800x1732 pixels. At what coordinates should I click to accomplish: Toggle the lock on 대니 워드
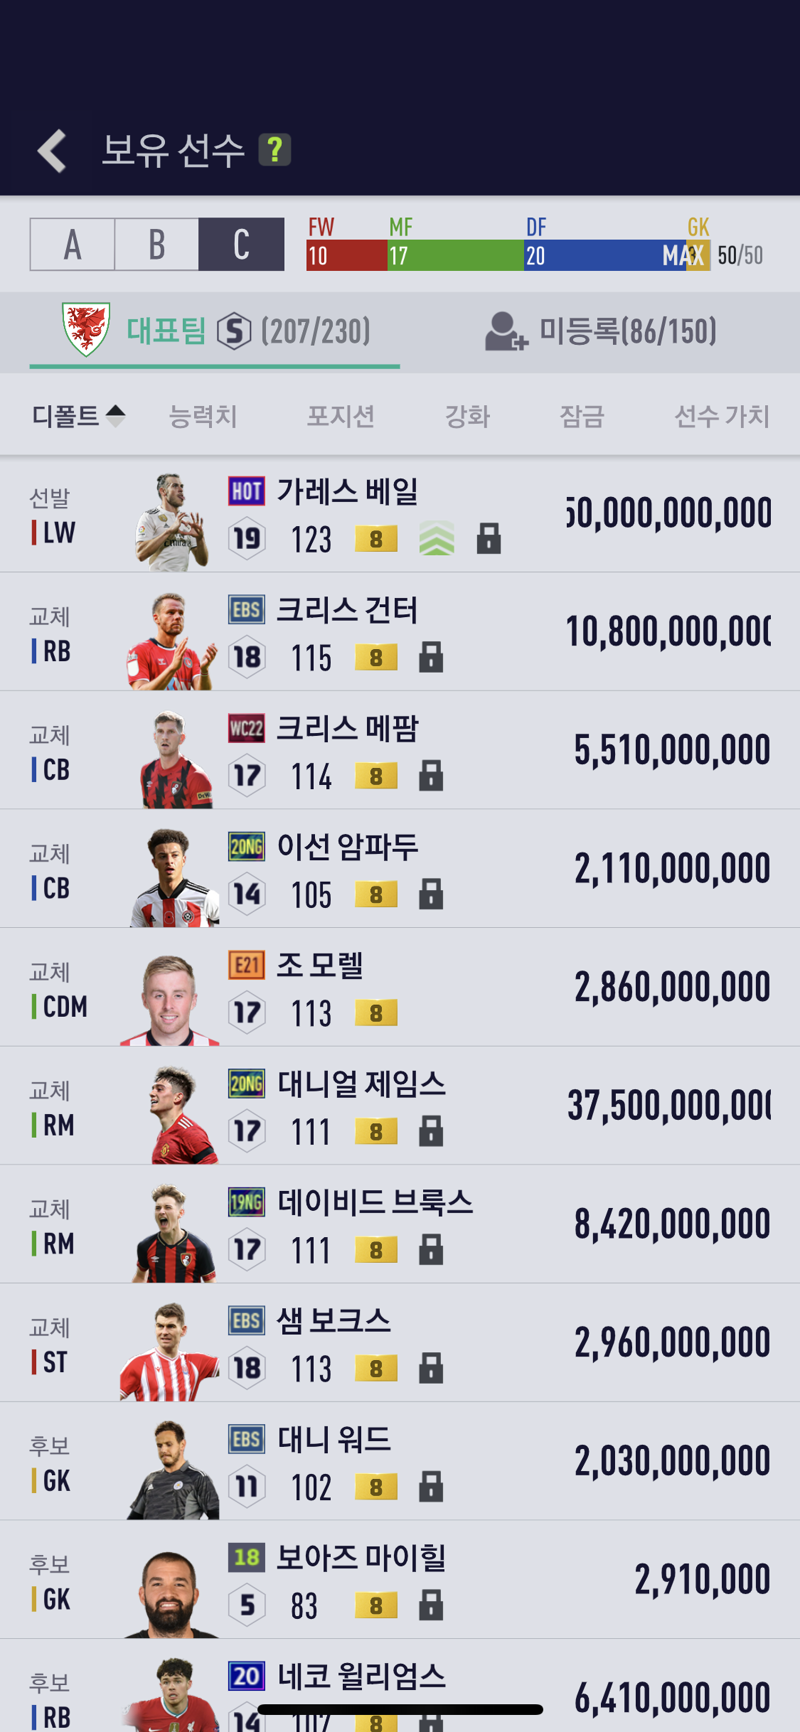[x=430, y=1486]
